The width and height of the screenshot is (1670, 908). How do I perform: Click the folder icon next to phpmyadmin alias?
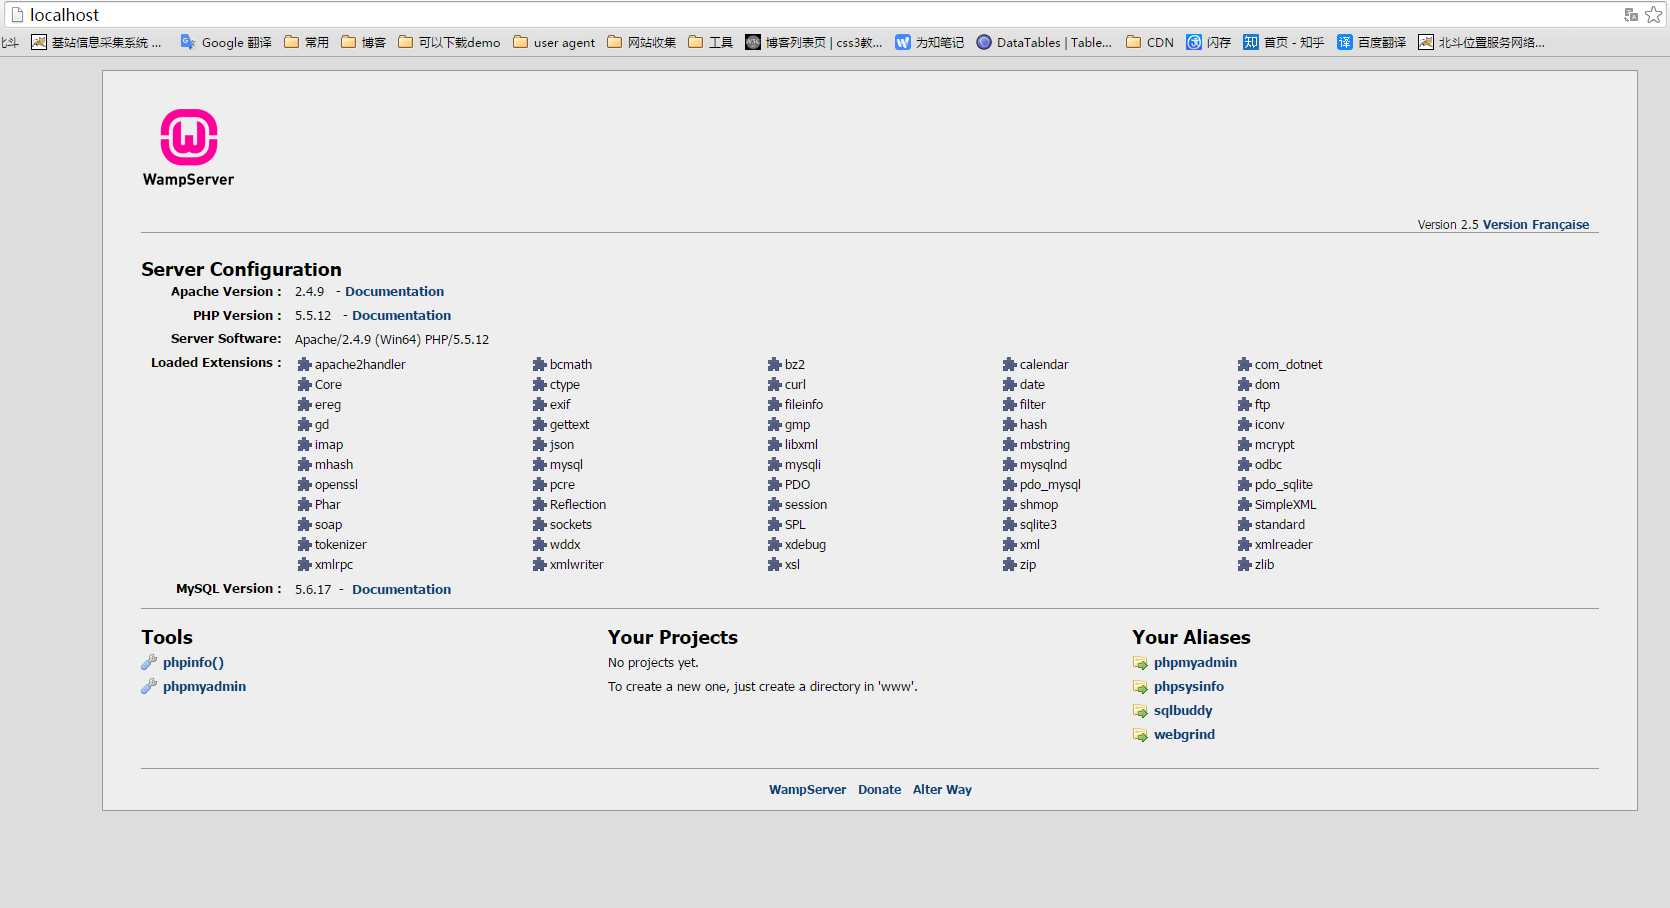(x=1140, y=663)
